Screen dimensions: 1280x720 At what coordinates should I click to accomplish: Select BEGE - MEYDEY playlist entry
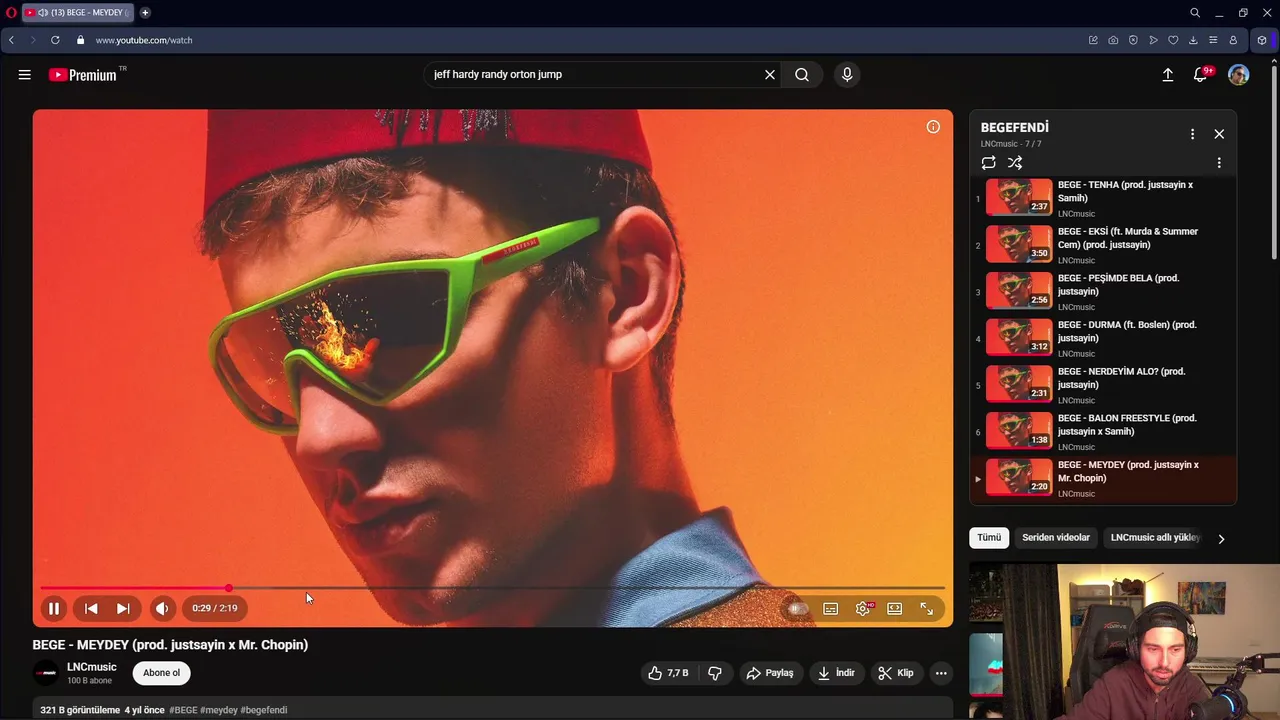coord(1103,478)
